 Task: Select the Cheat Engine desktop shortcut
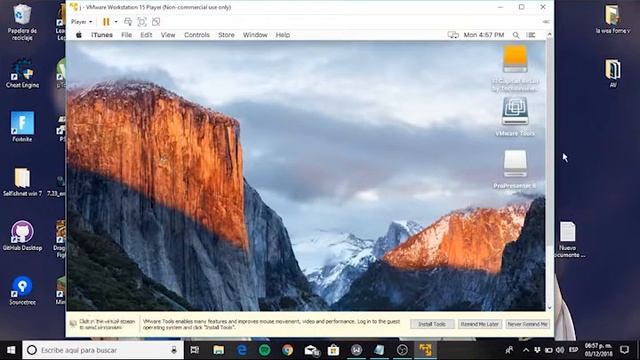click(22, 73)
